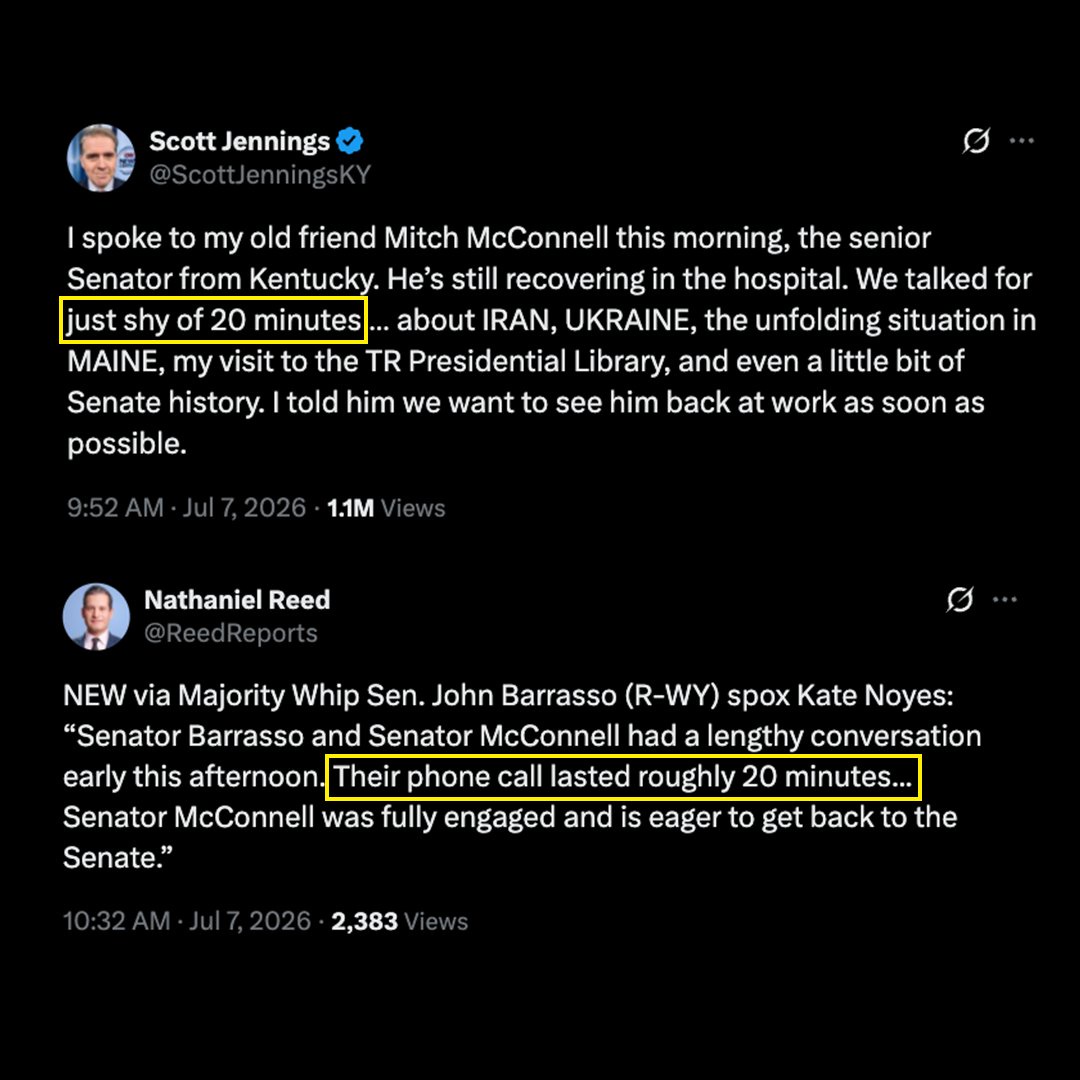
Task: Click the highlighted "just shy of 20 minutes" text
Action: [214, 320]
